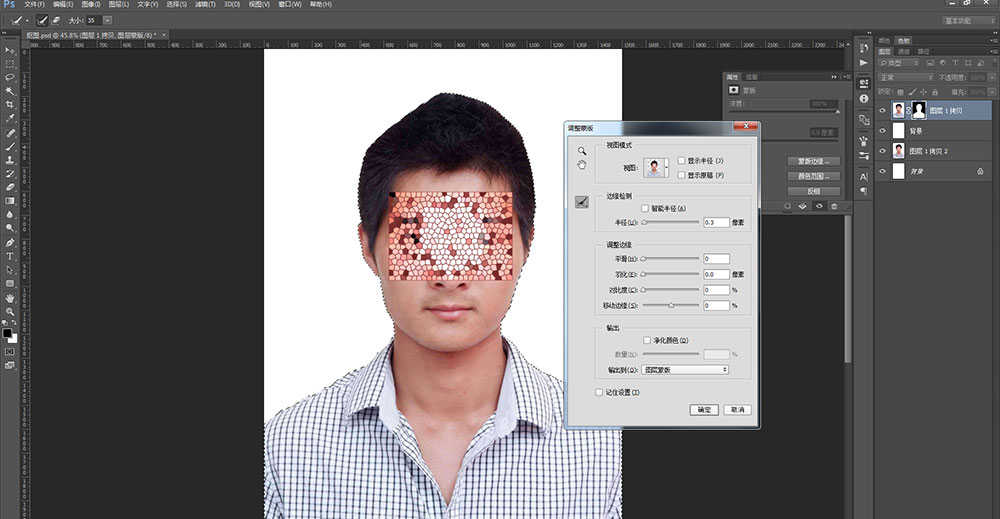Click the 移动边缘 (Shift Edge) slider handle
This screenshot has width=1000, height=519.
(671, 305)
